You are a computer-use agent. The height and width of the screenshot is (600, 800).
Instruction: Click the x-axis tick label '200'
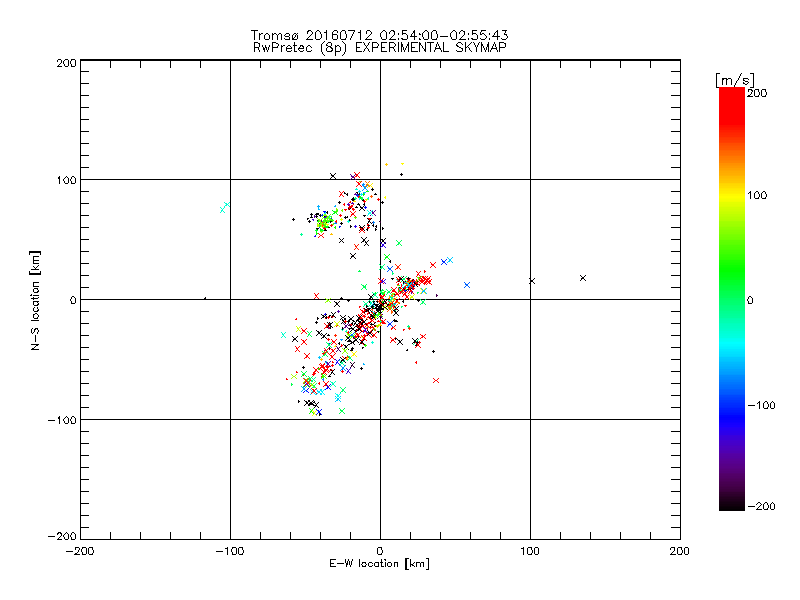[x=680, y=551]
